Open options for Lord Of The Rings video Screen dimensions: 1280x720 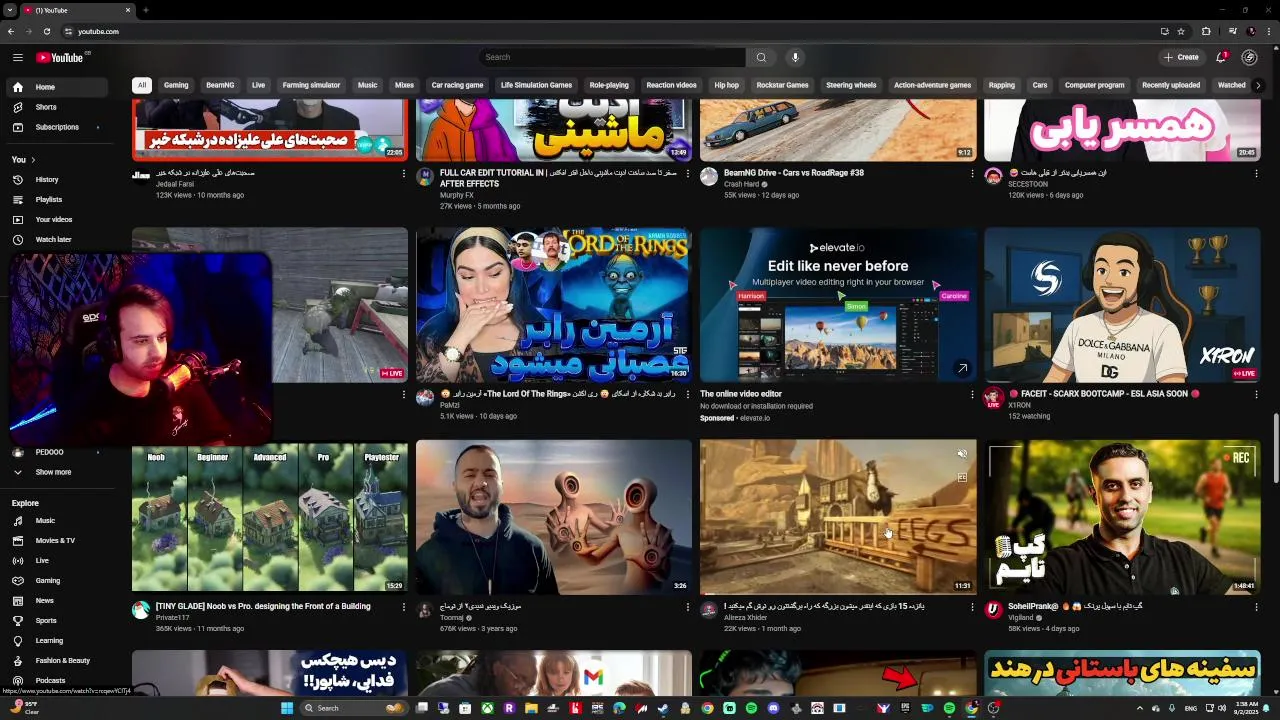(x=688, y=394)
